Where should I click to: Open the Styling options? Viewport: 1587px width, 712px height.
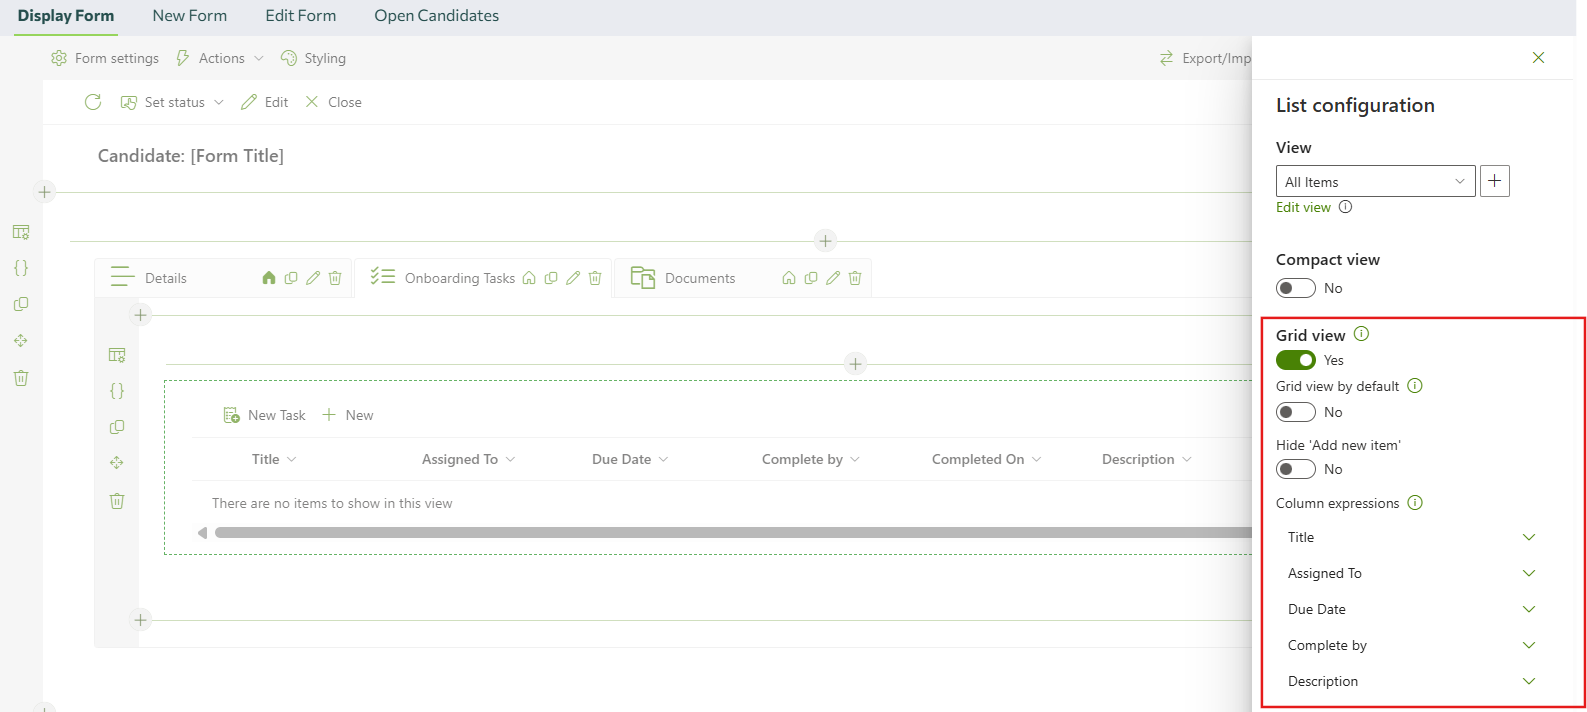point(314,58)
